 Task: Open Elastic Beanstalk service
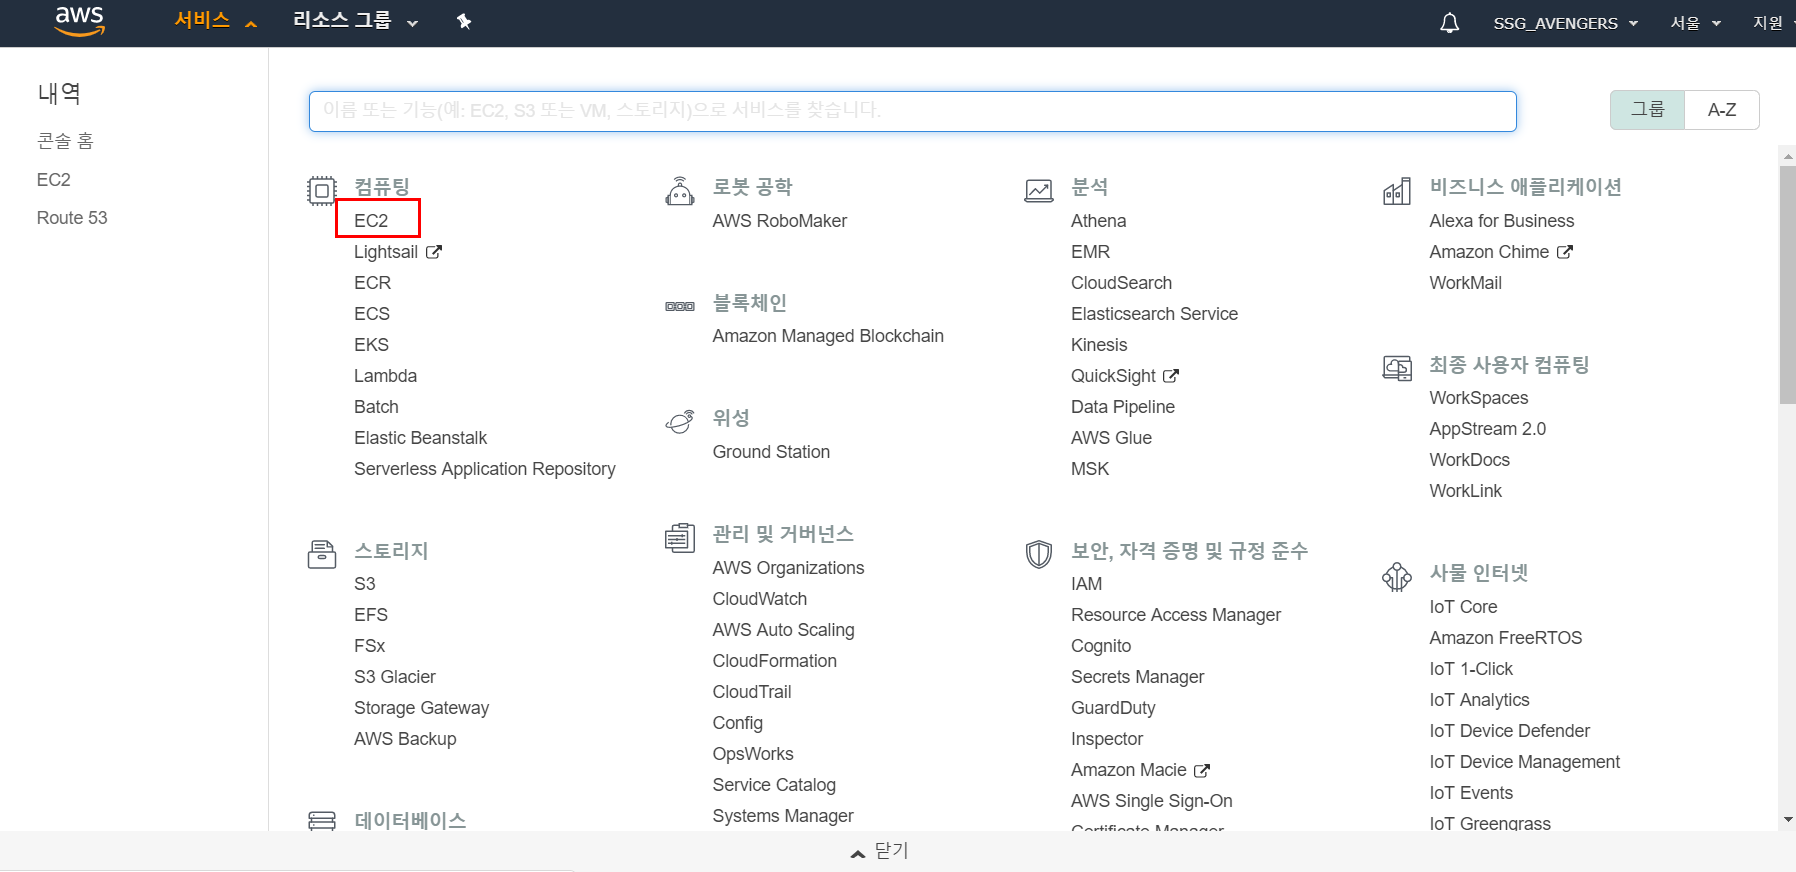pyautogui.click(x=420, y=438)
